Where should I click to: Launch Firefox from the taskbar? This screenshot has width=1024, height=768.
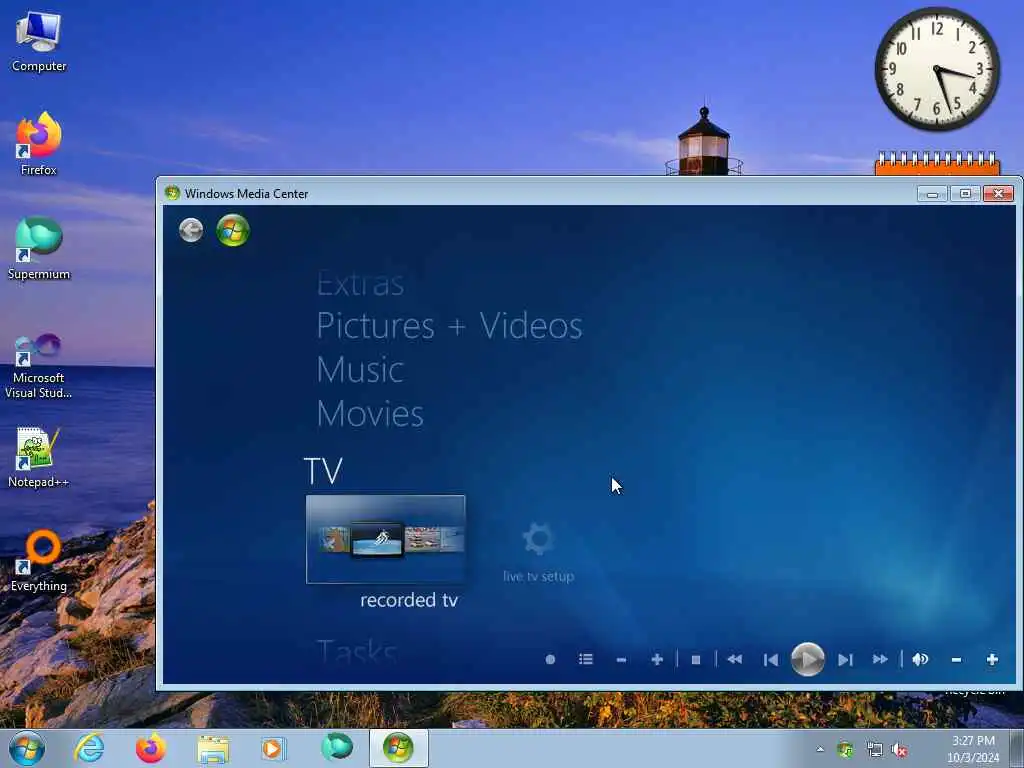pyautogui.click(x=150, y=748)
